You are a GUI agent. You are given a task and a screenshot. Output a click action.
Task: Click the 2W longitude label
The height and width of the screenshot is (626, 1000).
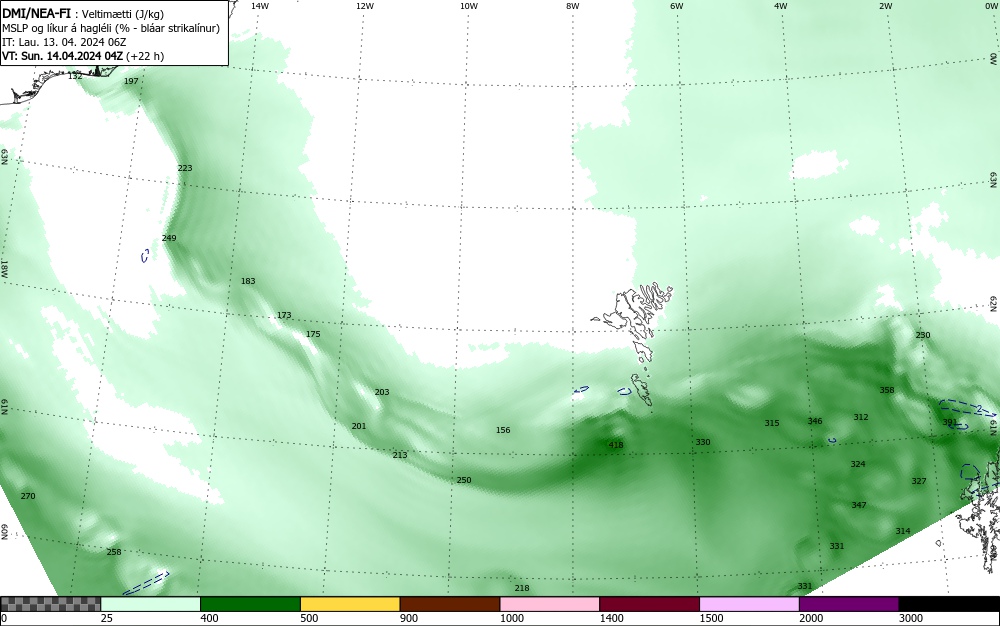885,6
